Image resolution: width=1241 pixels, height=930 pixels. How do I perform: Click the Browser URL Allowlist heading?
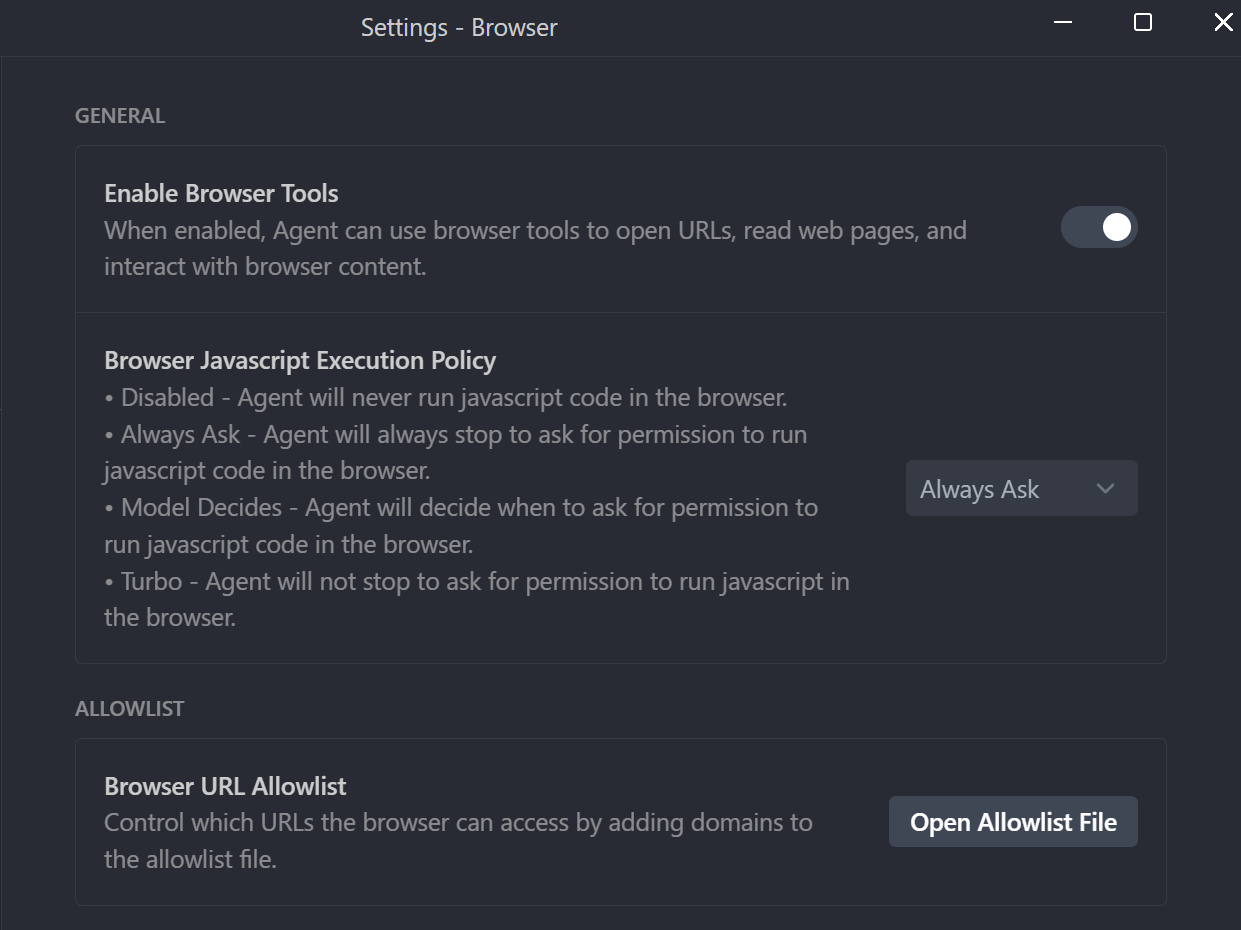224,786
